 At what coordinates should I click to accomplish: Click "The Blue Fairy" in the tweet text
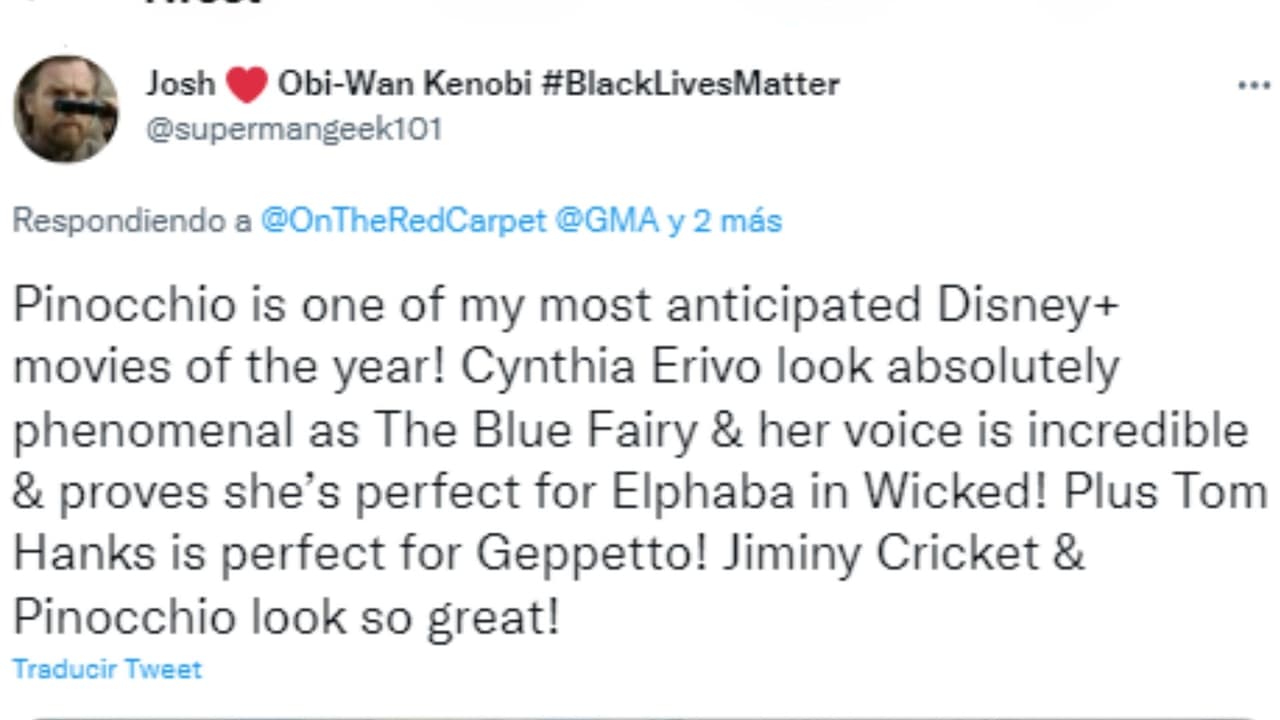click(x=535, y=430)
